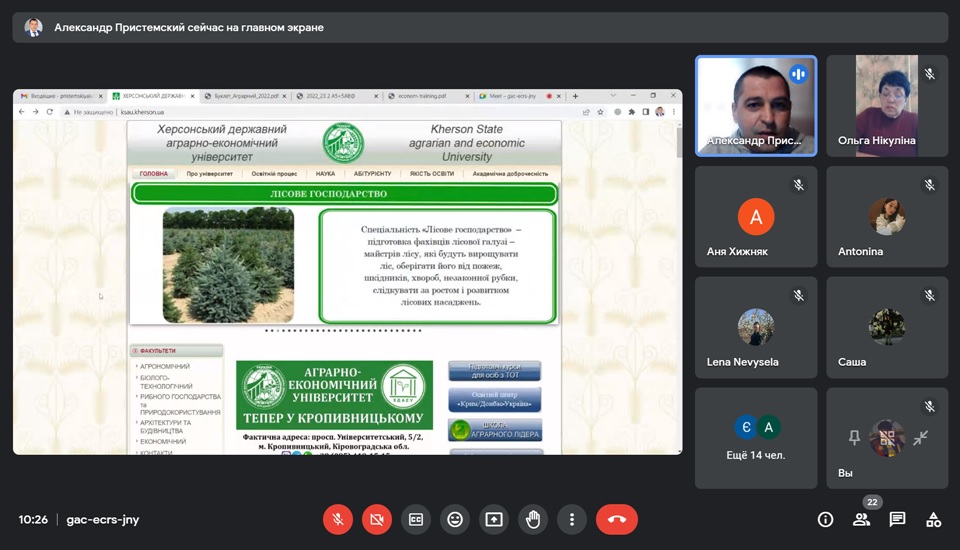Reload the ksau.kherson.ua page

click(50, 112)
